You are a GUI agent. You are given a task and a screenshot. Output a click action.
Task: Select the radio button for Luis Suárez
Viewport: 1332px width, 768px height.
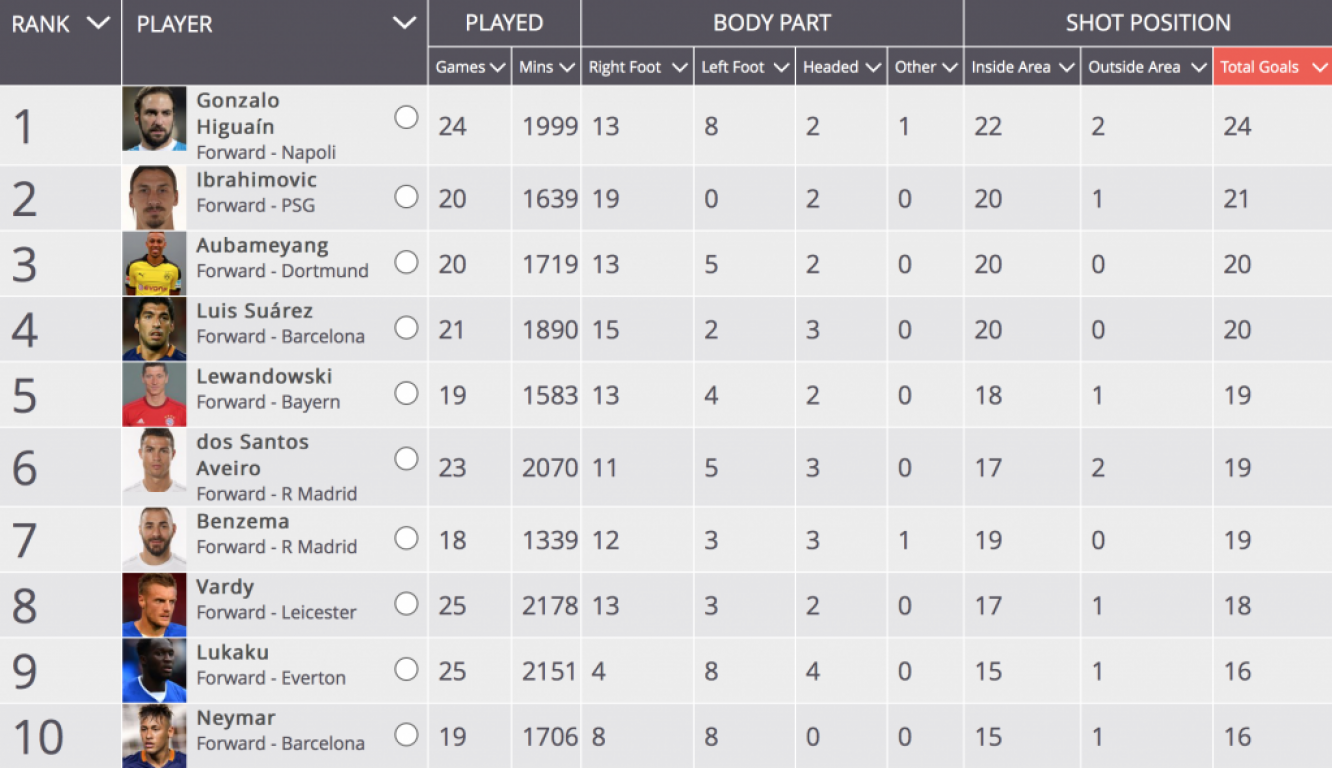(x=406, y=327)
